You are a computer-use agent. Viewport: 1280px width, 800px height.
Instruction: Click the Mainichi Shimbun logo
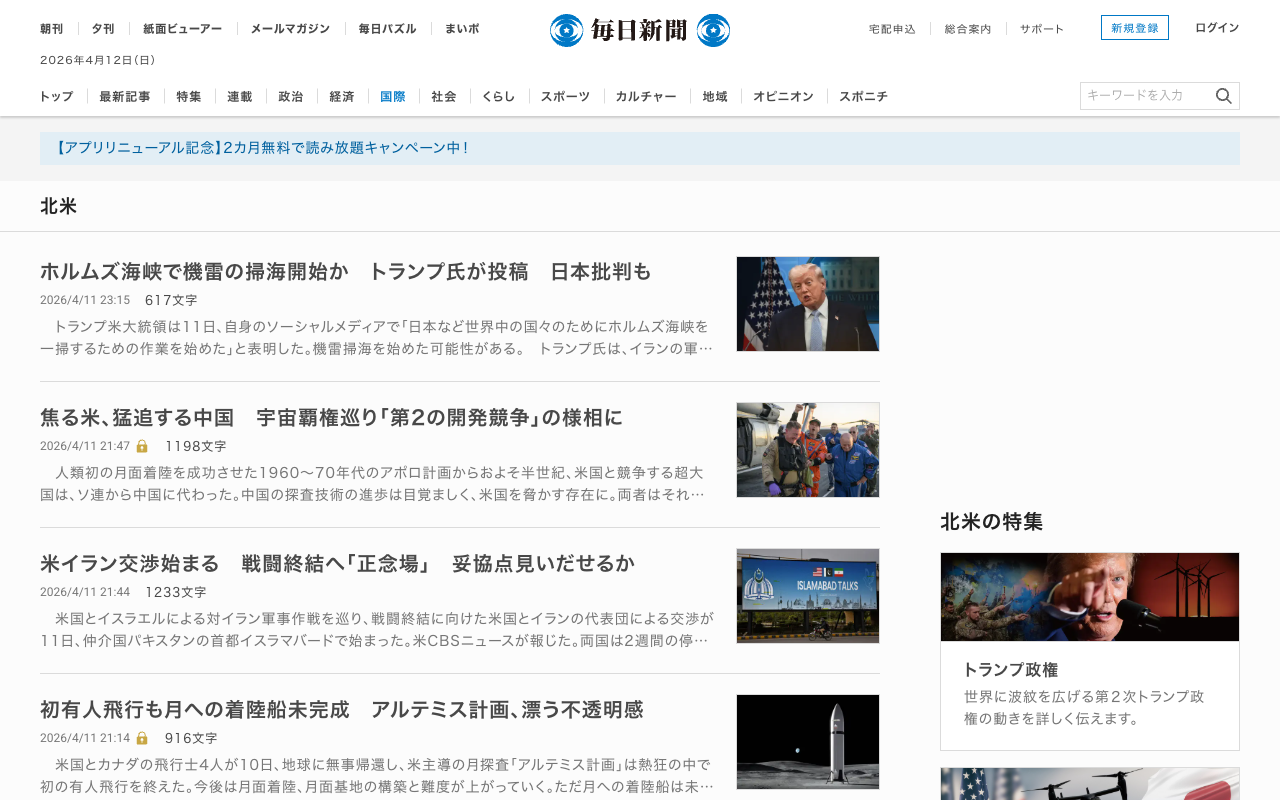(640, 30)
